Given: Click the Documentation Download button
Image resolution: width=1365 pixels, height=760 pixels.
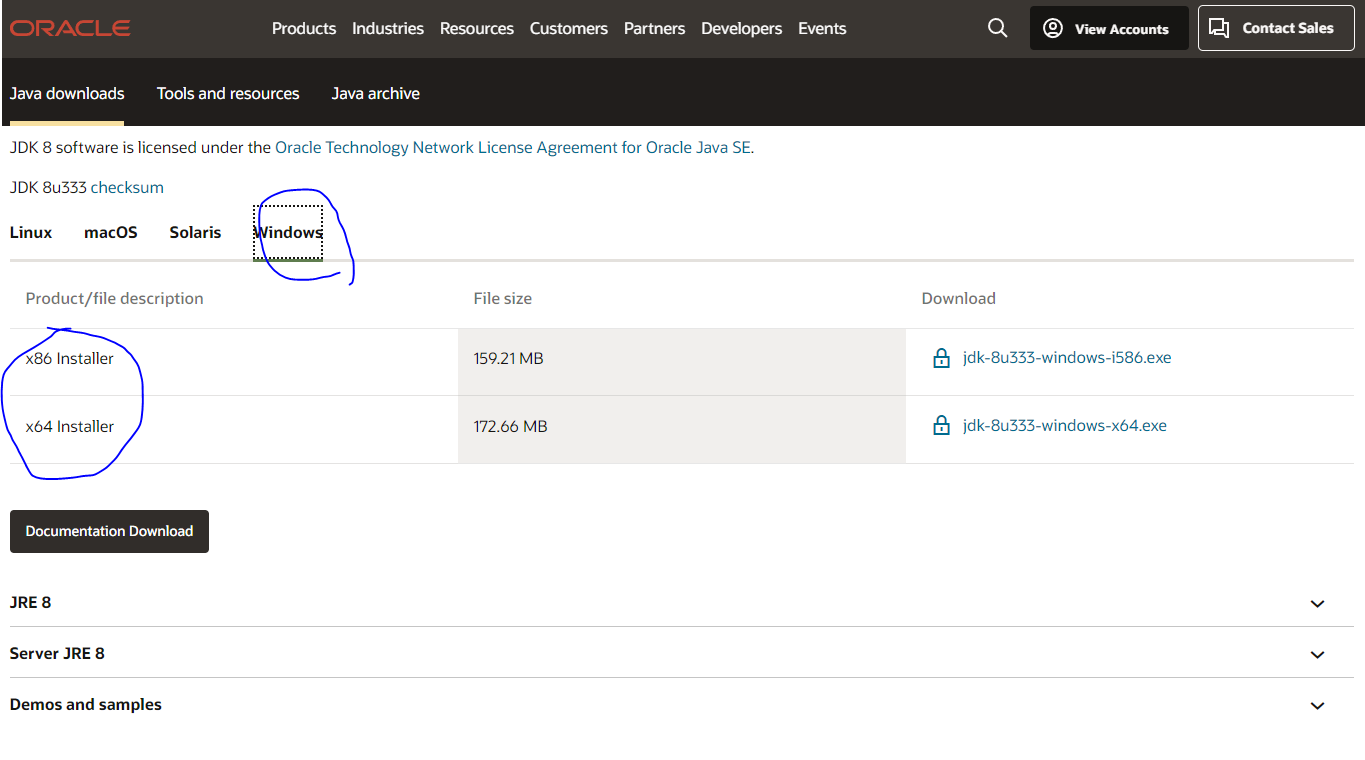Looking at the screenshot, I should pyautogui.click(x=109, y=531).
